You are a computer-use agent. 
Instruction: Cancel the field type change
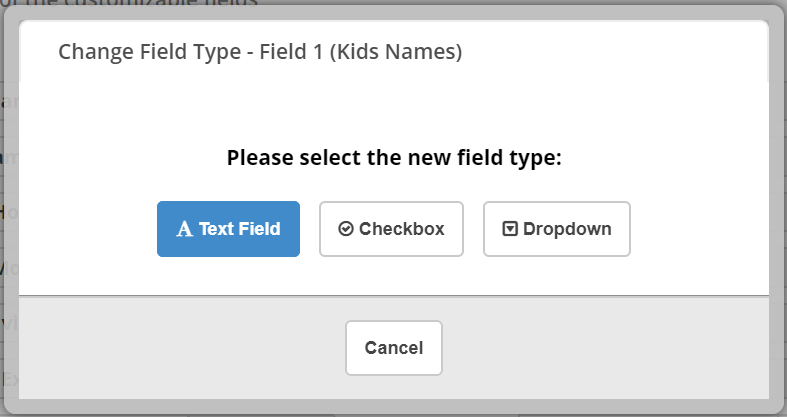(394, 348)
